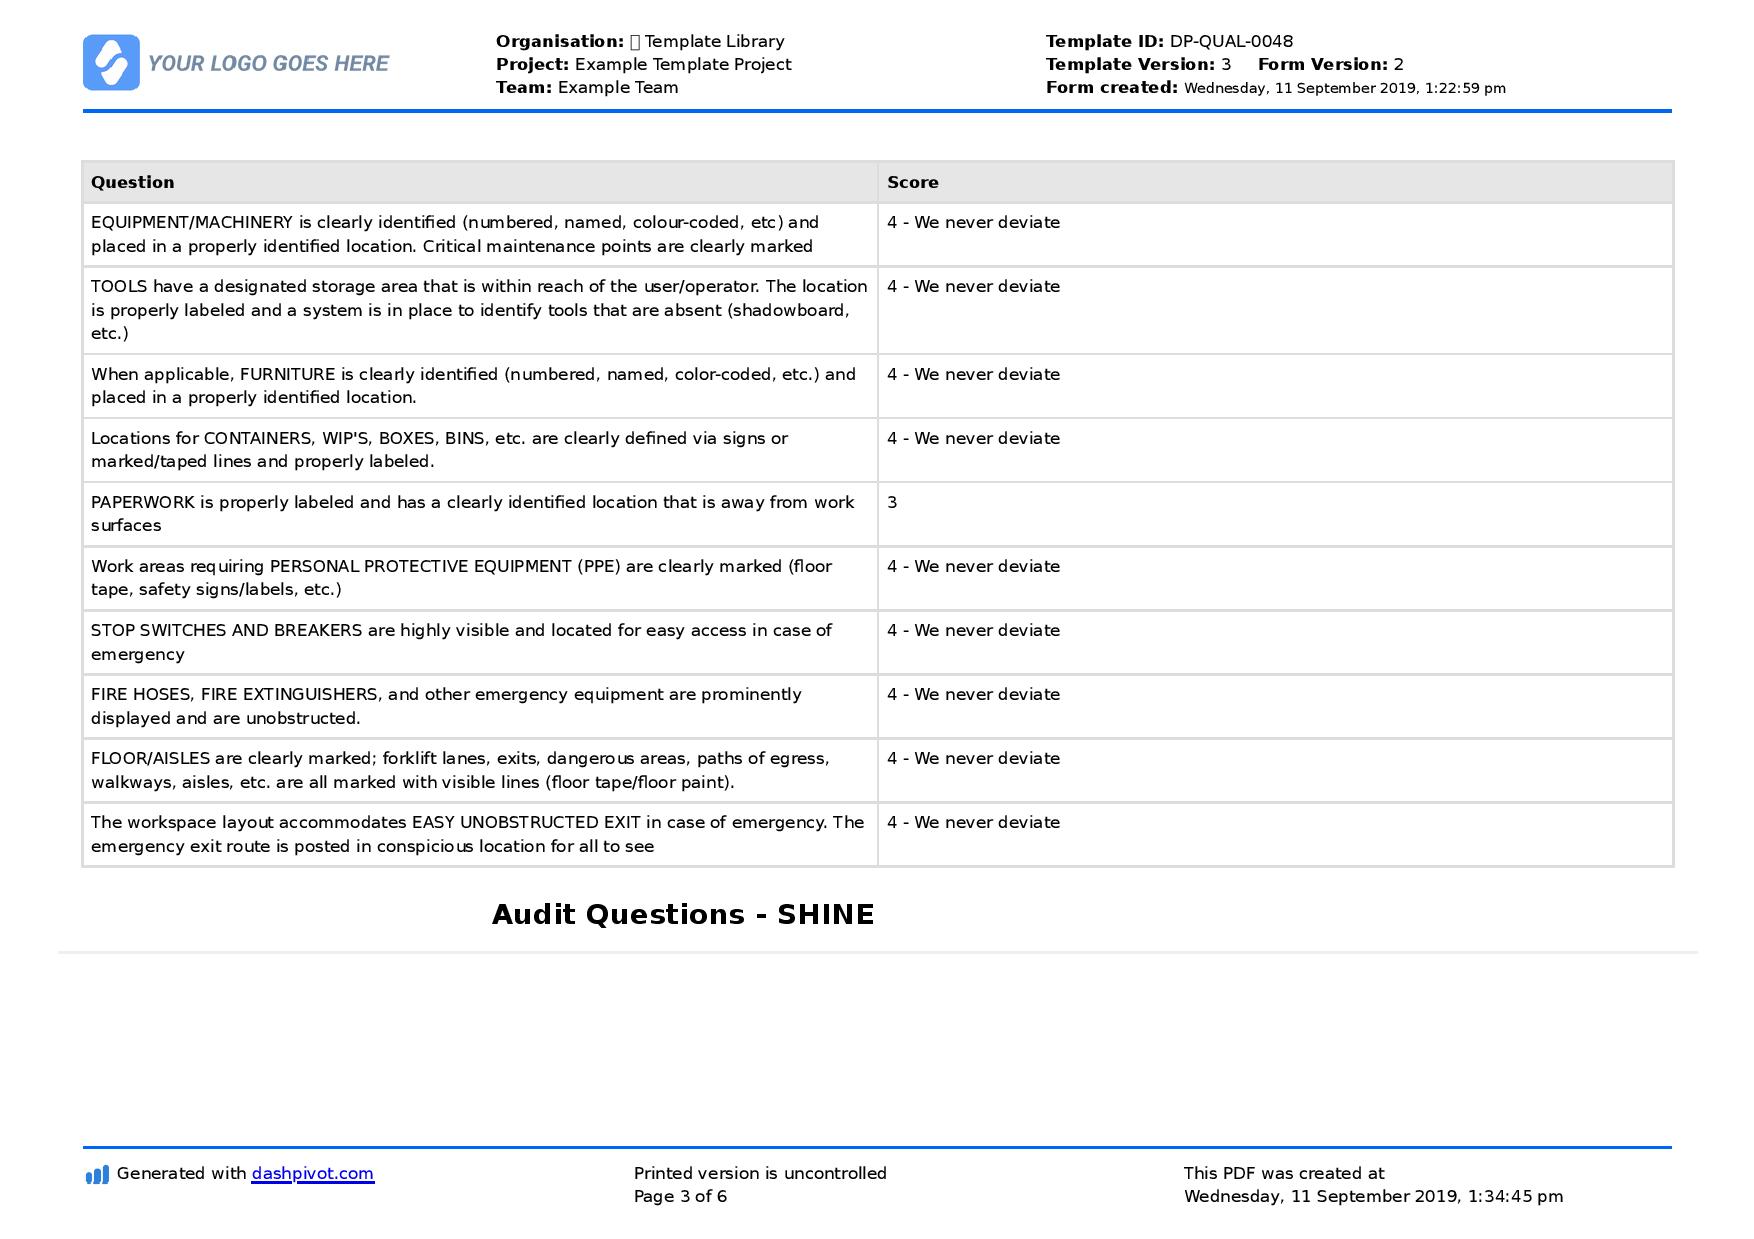Click EASY UNOBSTRUCTED EXIT score cell

1275,834
